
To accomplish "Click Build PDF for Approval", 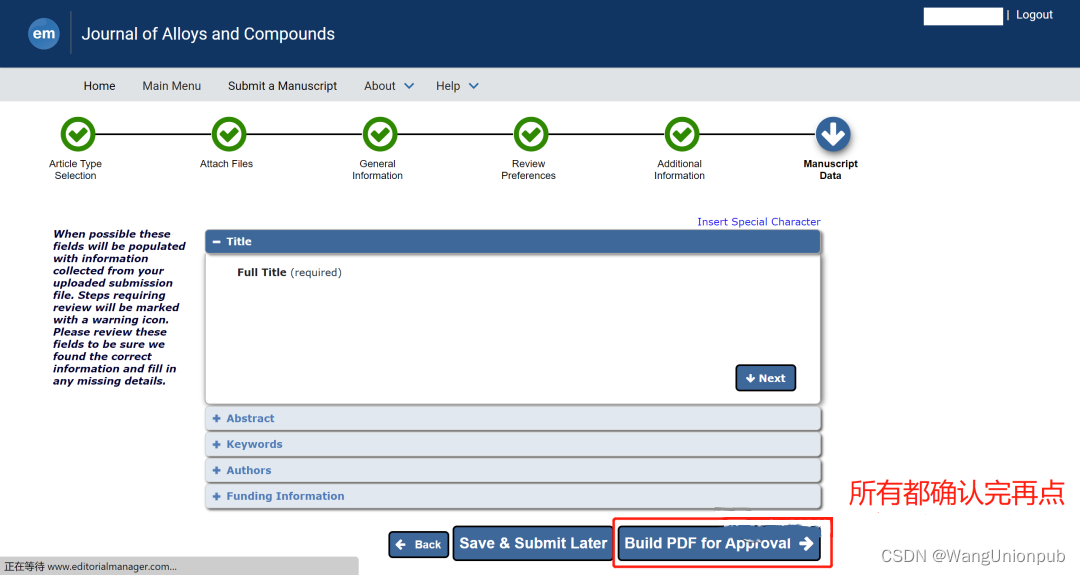I will (x=719, y=543).
